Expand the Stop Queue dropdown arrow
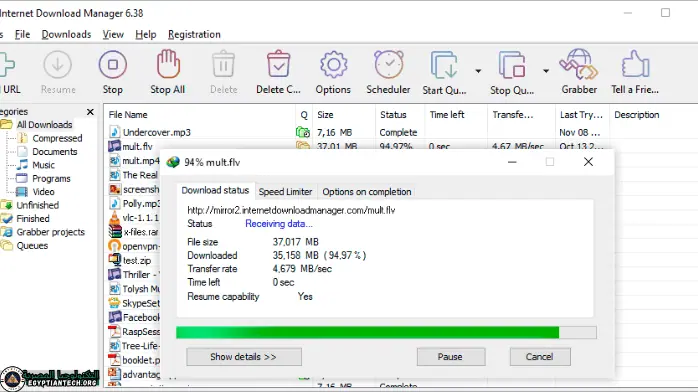The height and width of the screenshot is (392, 698). click(x=546, y=71)
